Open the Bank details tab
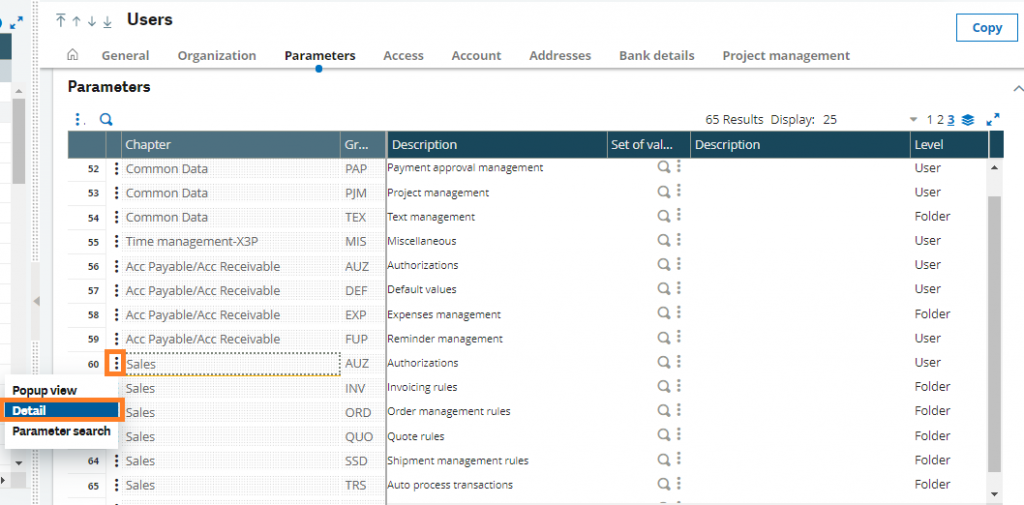Image resolution: width=1024 pixels, height=505 pixels. coord(656,56)
